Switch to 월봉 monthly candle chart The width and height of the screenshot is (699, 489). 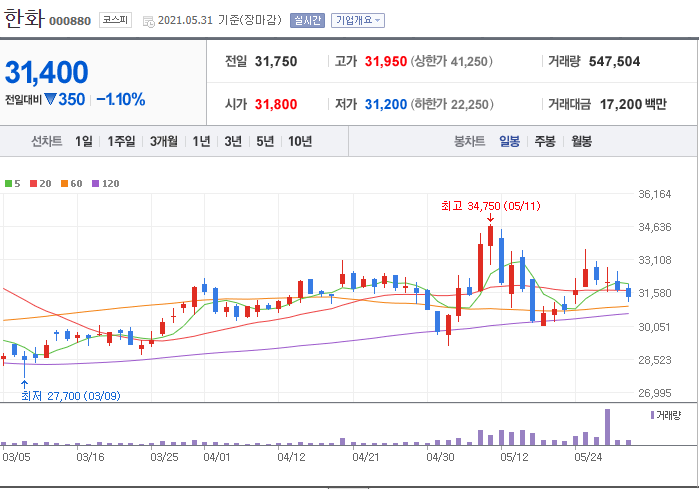click(581, 142)
